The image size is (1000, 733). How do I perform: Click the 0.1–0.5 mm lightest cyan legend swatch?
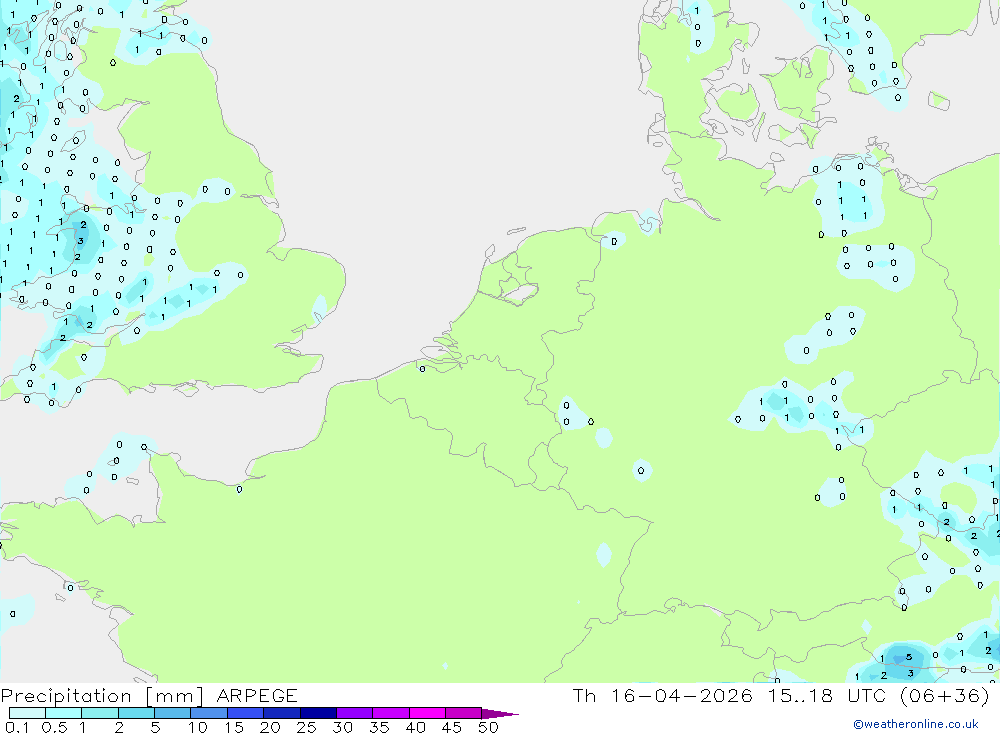[27, 713]
